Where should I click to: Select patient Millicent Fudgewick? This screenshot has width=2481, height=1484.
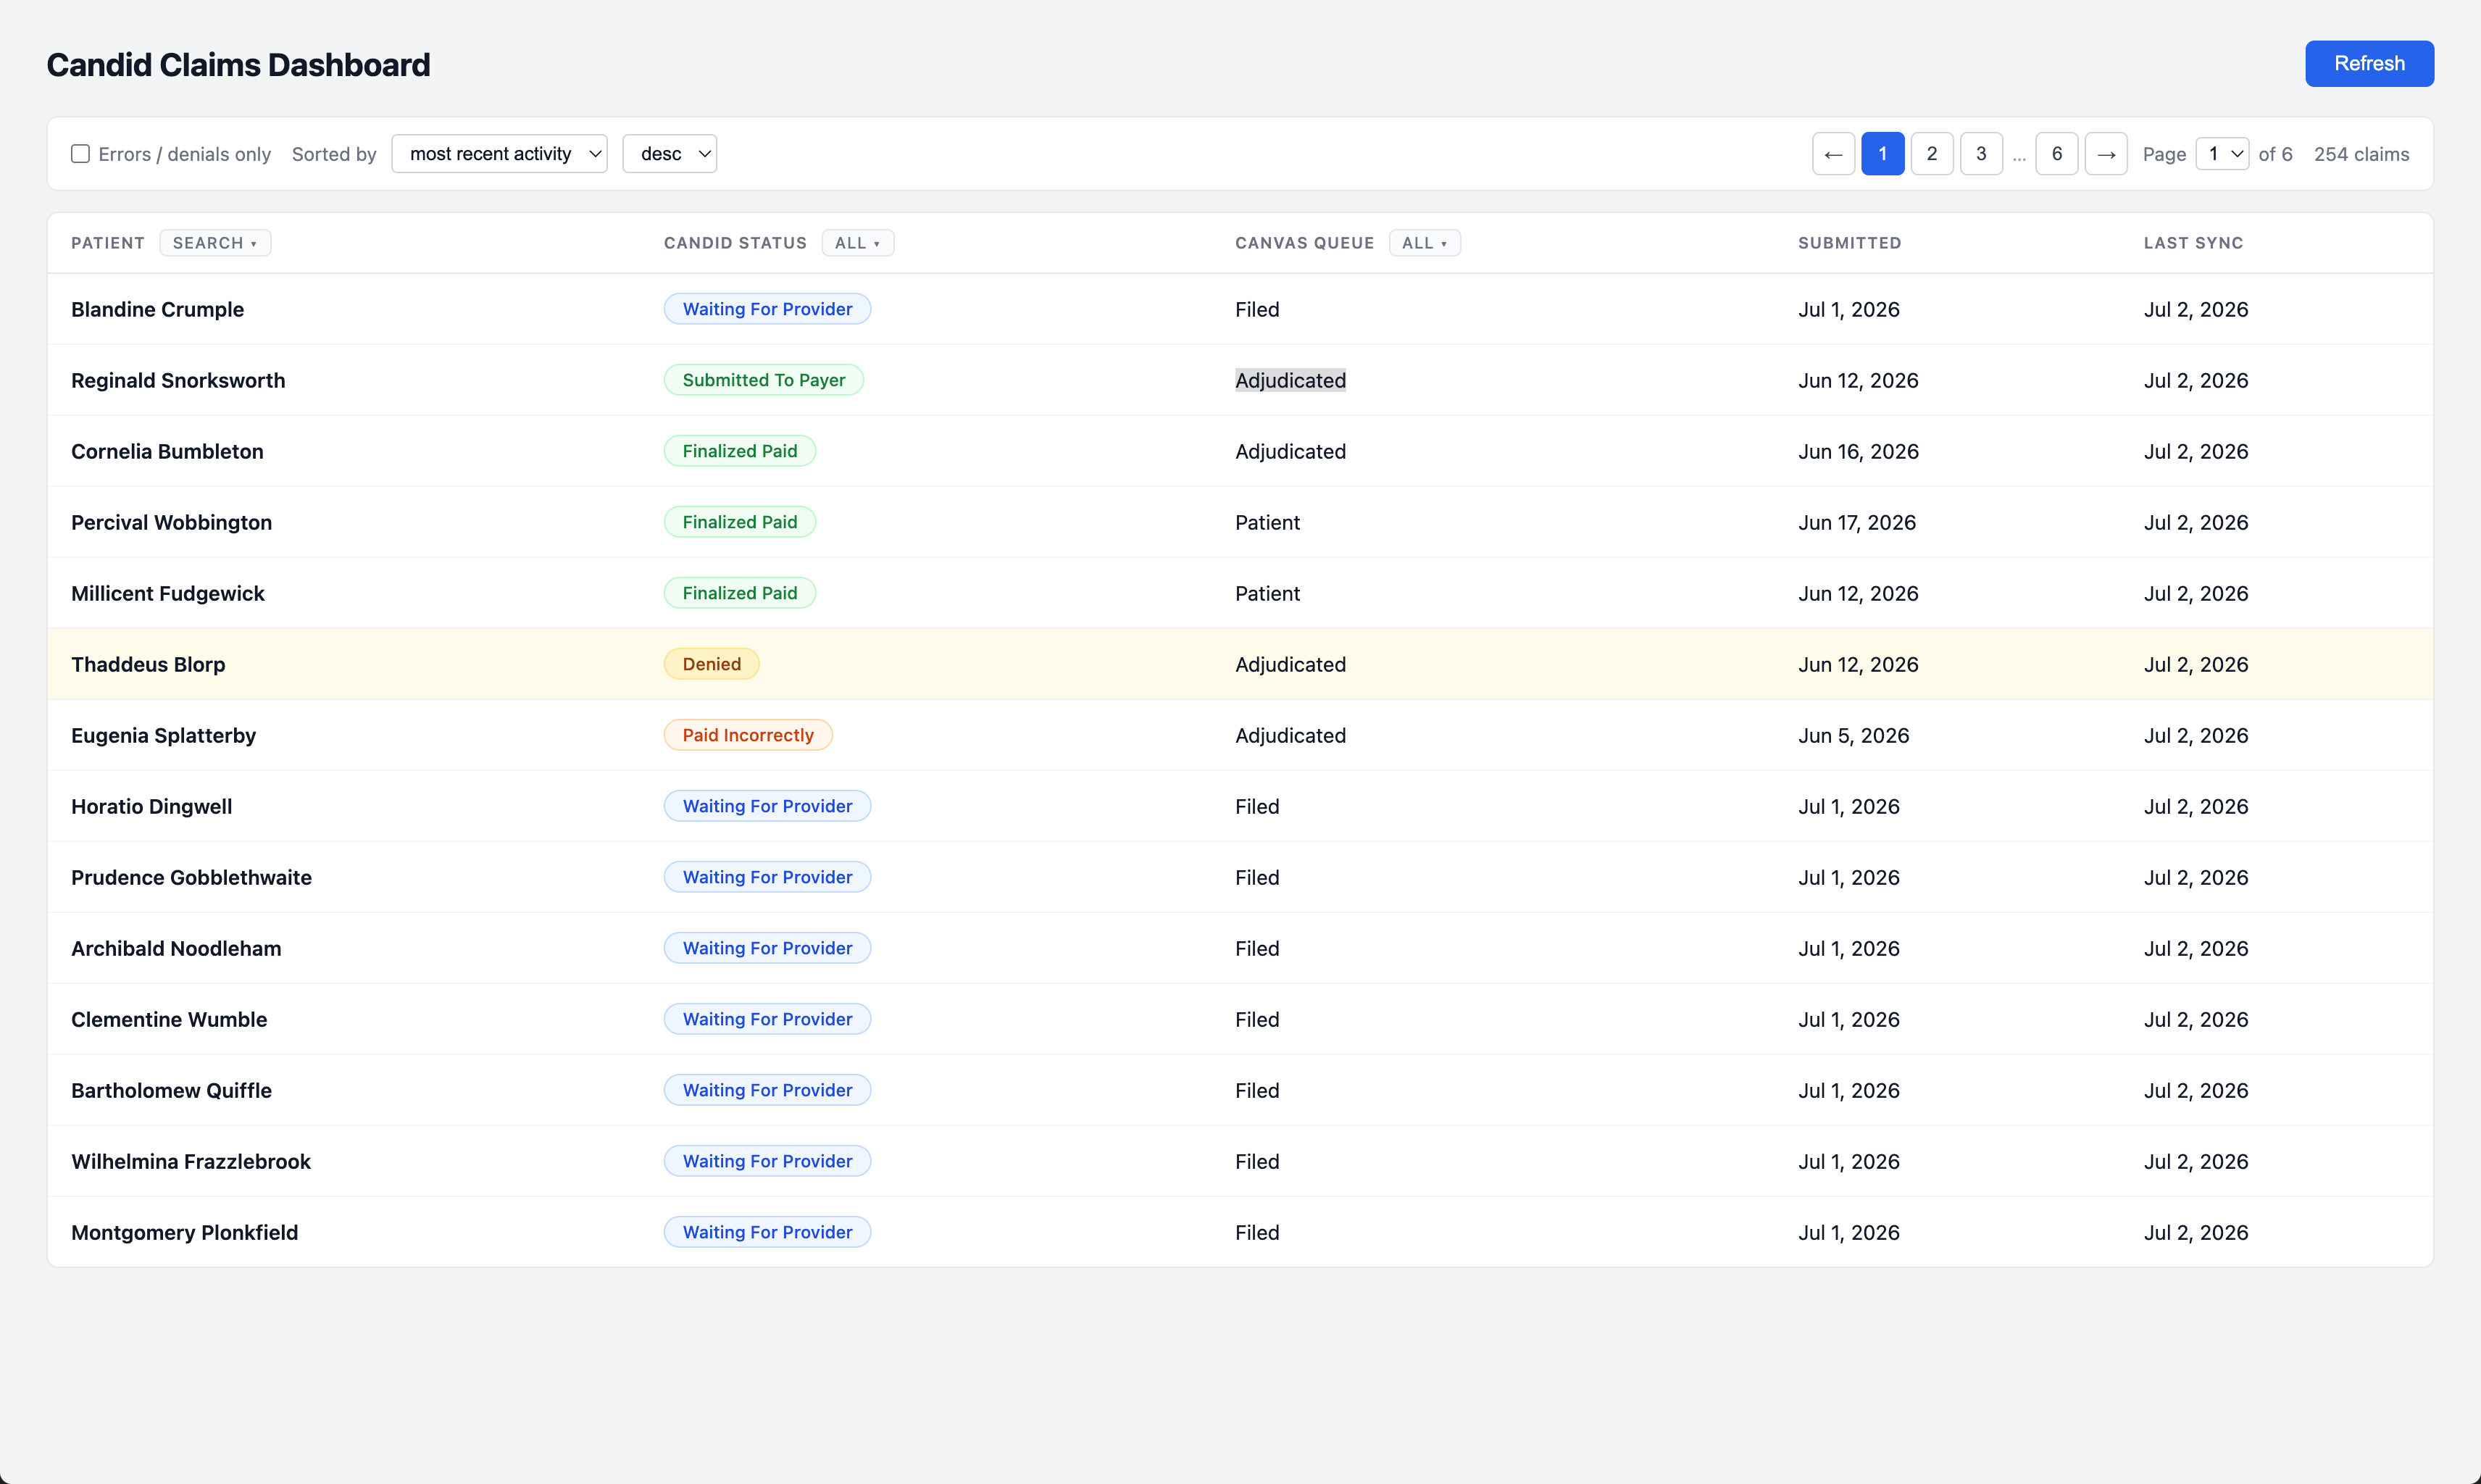click(168, 593)
